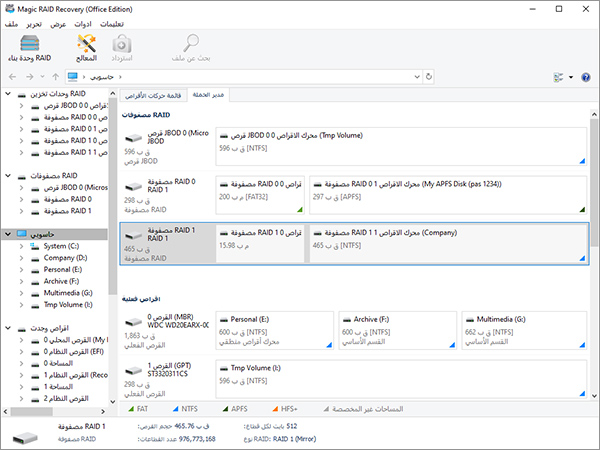The height and width of the screenshot is (450, 600).
Task: Expand the Personal (E:) tree node
Action: 21,270
